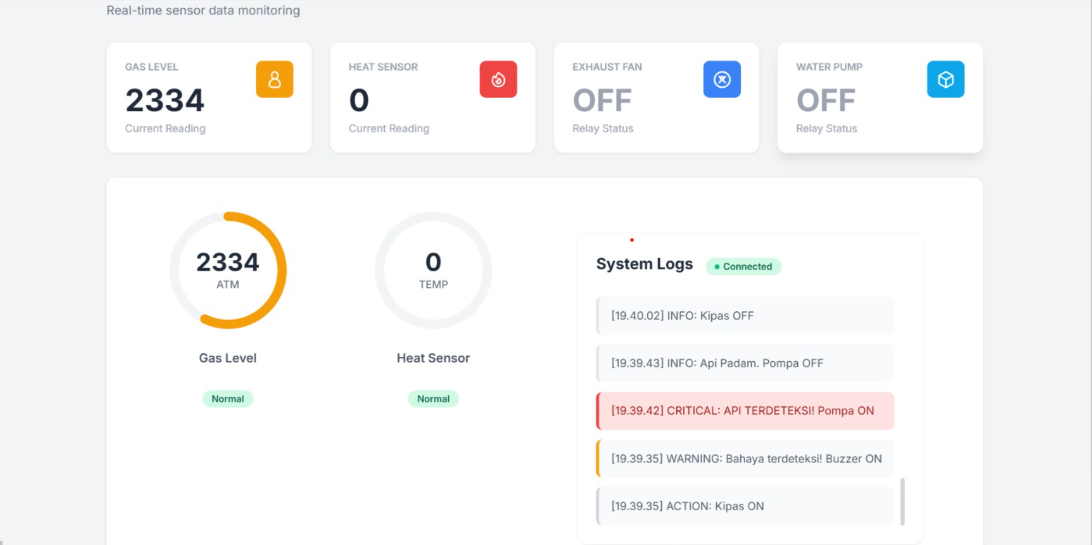1092x545 pixels.
Task: Select log entry 'Api Padam. Pompa OFF'
Action: (745, 363)
